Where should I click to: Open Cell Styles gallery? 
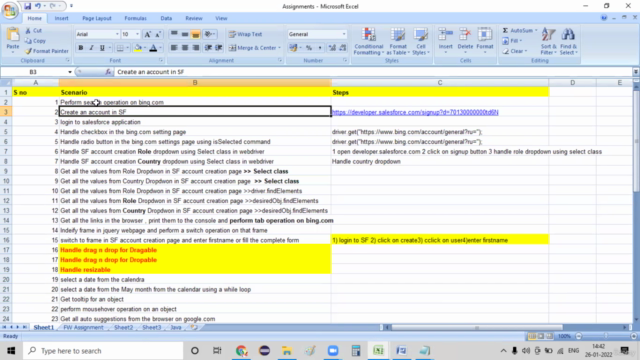[421, 41]
